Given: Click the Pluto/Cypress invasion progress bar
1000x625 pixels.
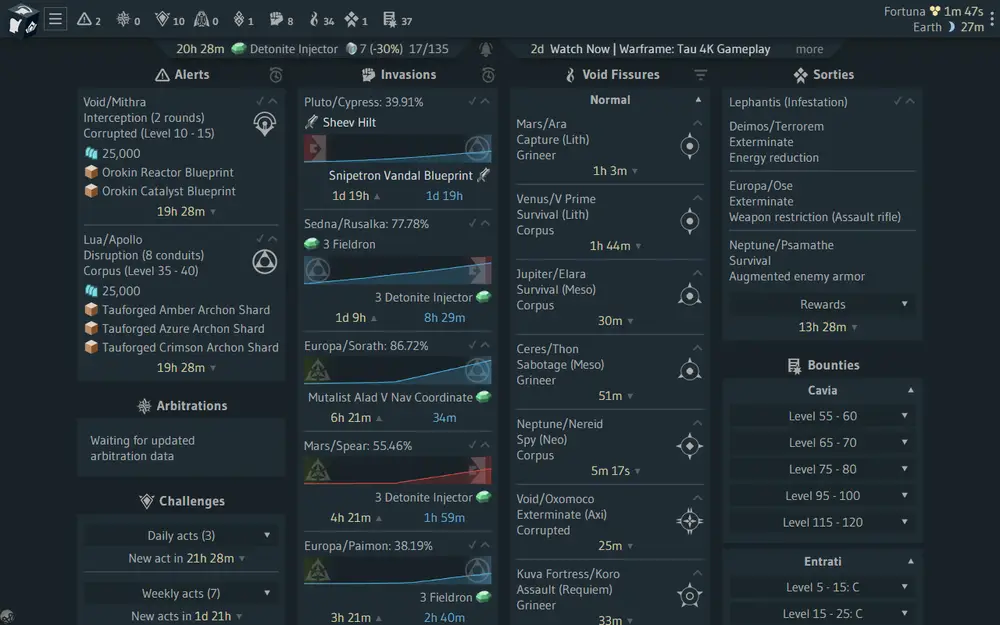Looking at the screenshot, I should [x=397, y=149].
